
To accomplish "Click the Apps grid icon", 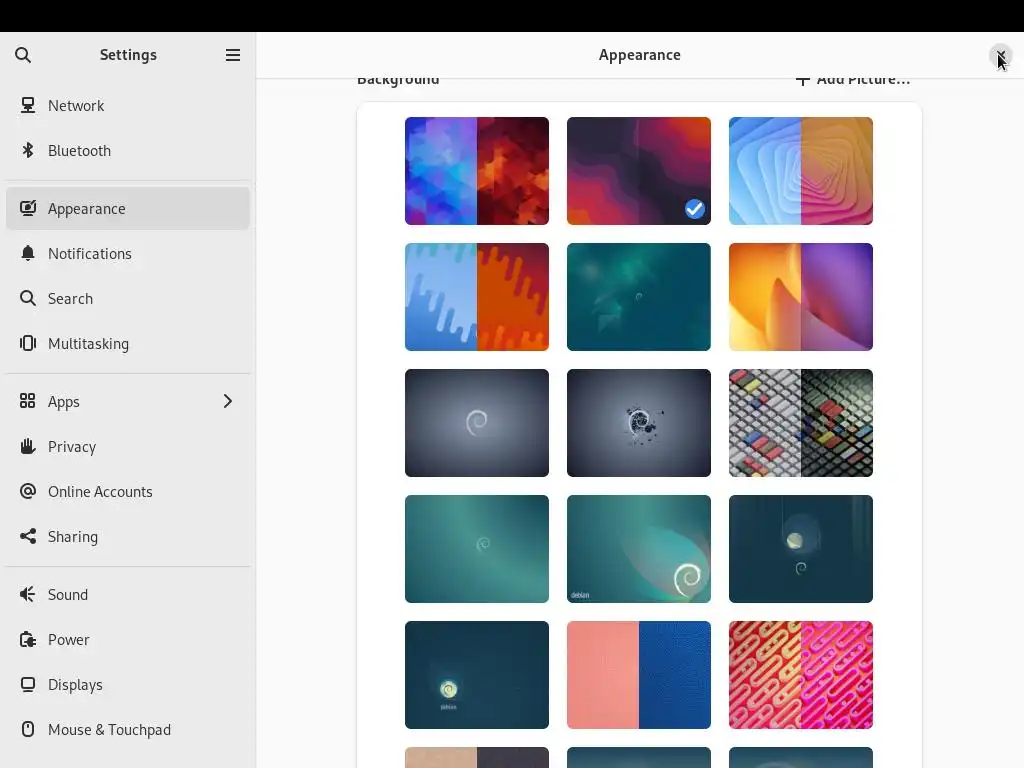I will pyautogui.click(x=27, y=401).
